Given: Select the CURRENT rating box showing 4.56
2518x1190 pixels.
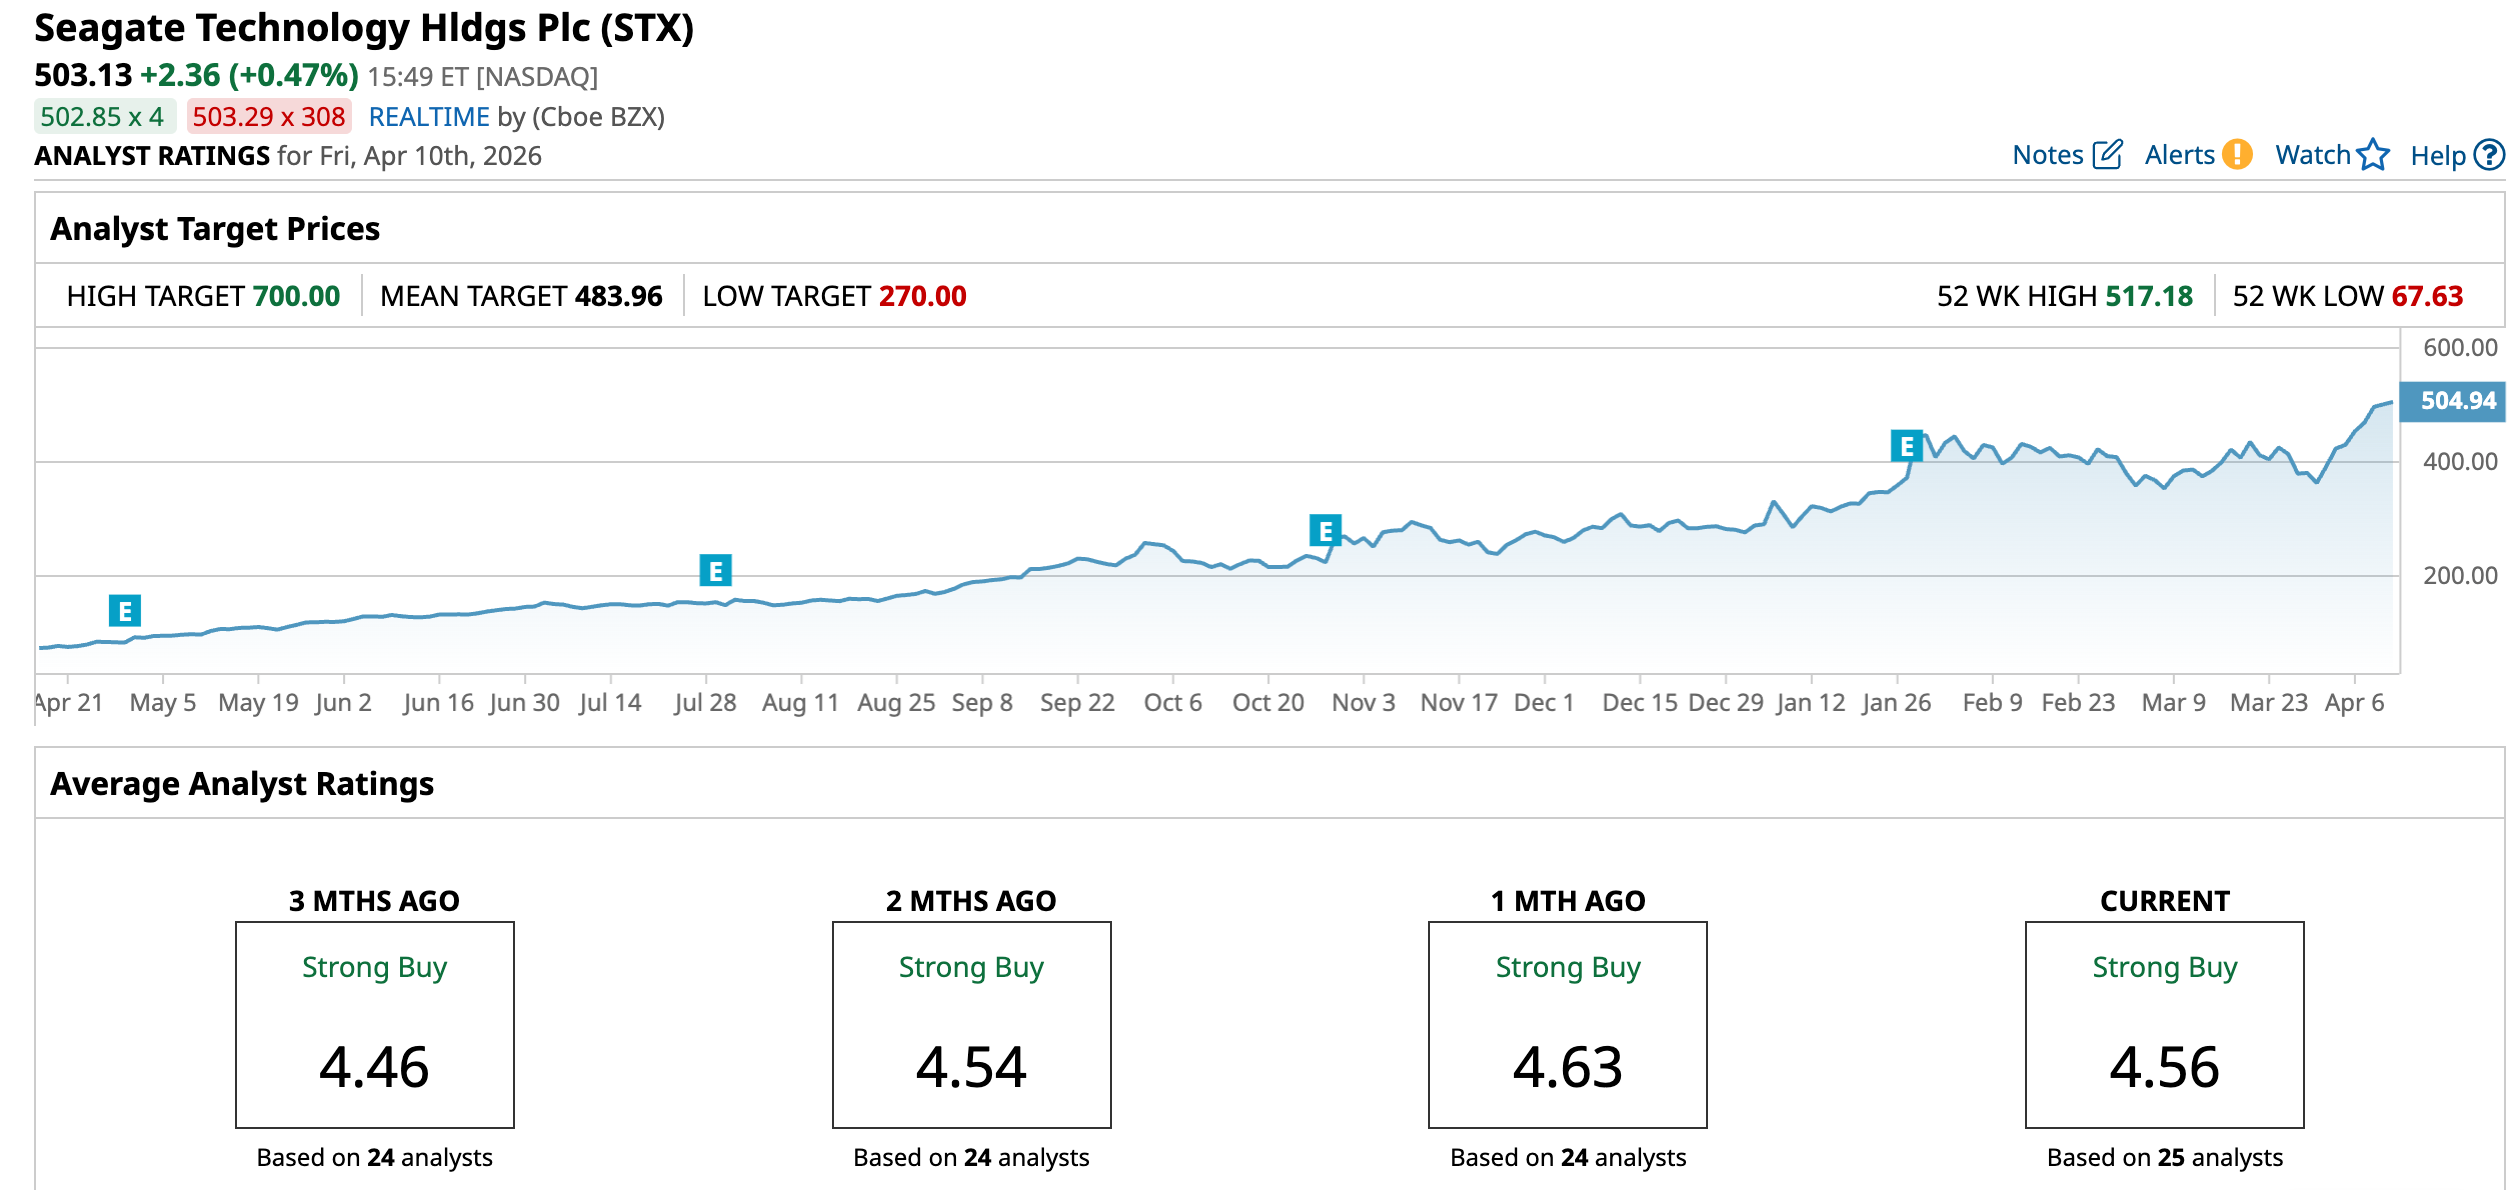Looking at the screenshot, I should coord(2164,1025).
